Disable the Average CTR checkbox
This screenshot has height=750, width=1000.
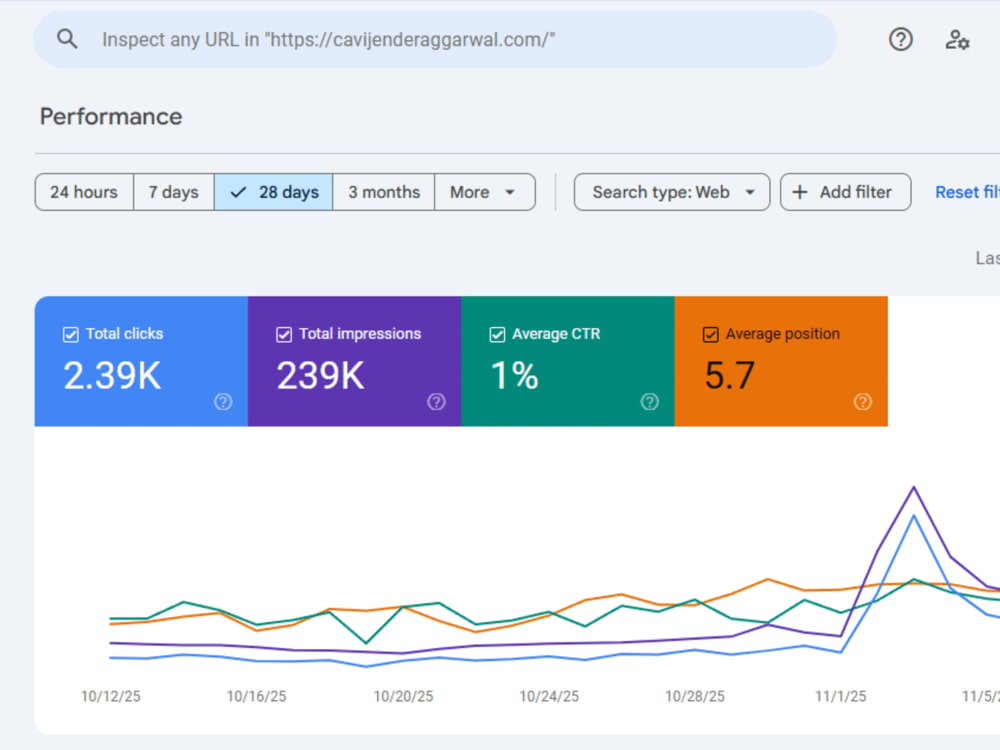[497, 334]
